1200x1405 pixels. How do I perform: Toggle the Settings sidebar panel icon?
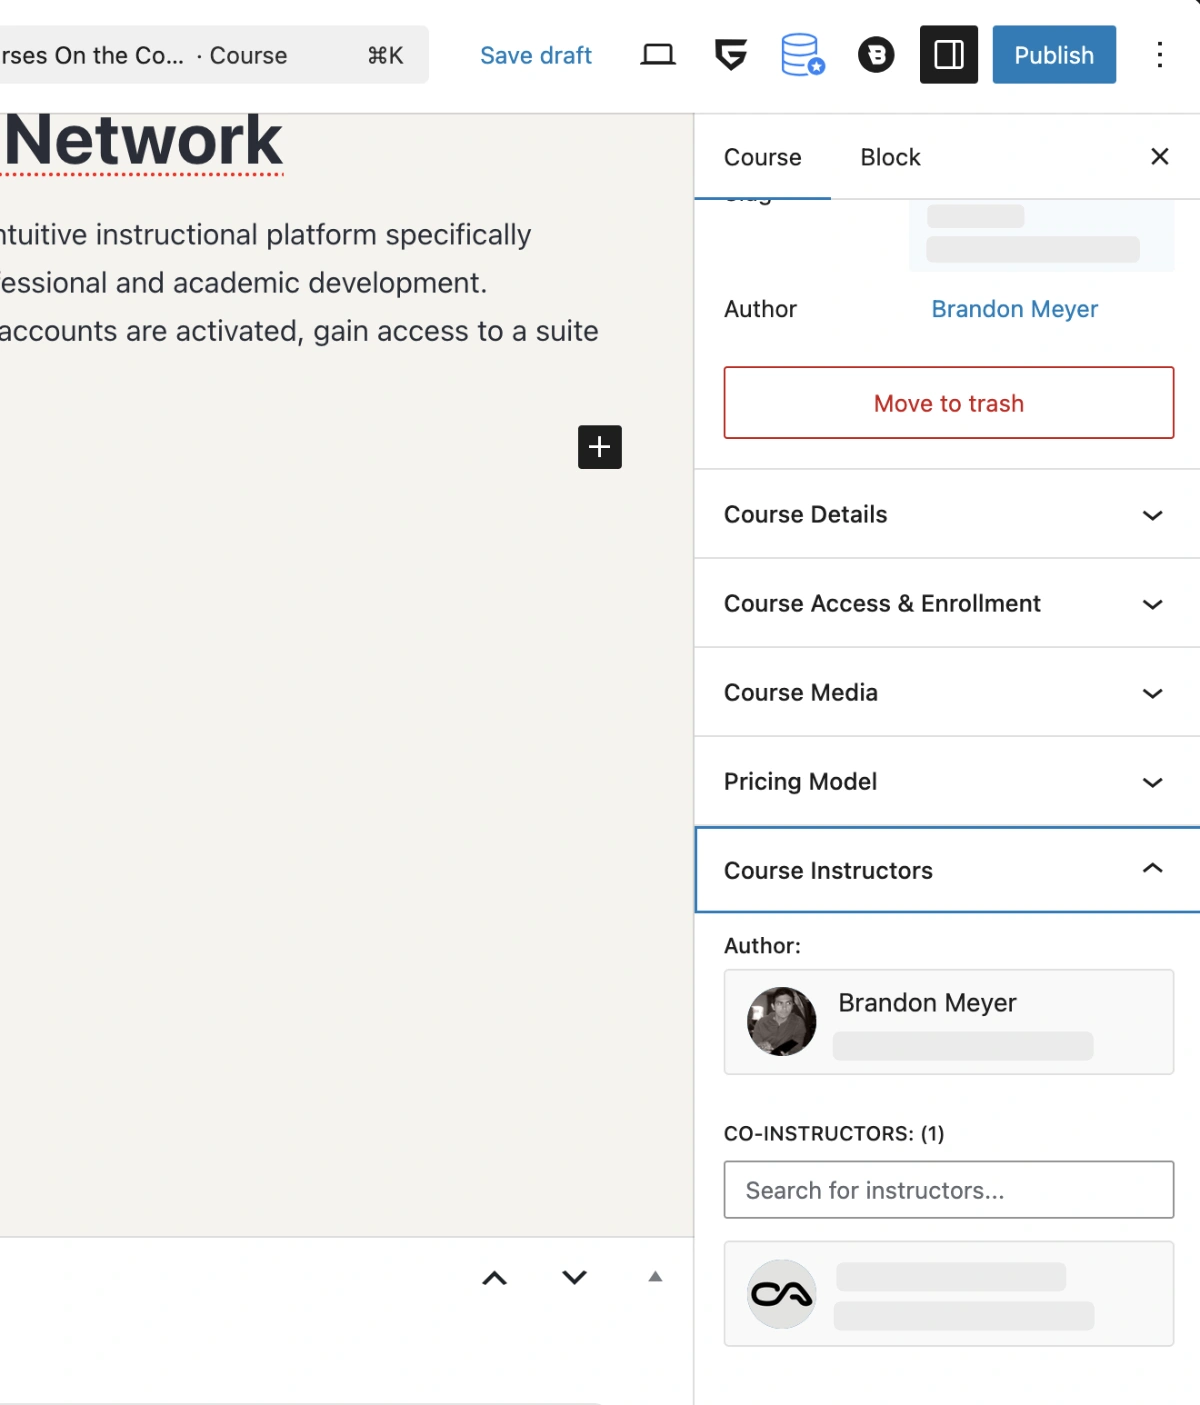pos(948,55)
